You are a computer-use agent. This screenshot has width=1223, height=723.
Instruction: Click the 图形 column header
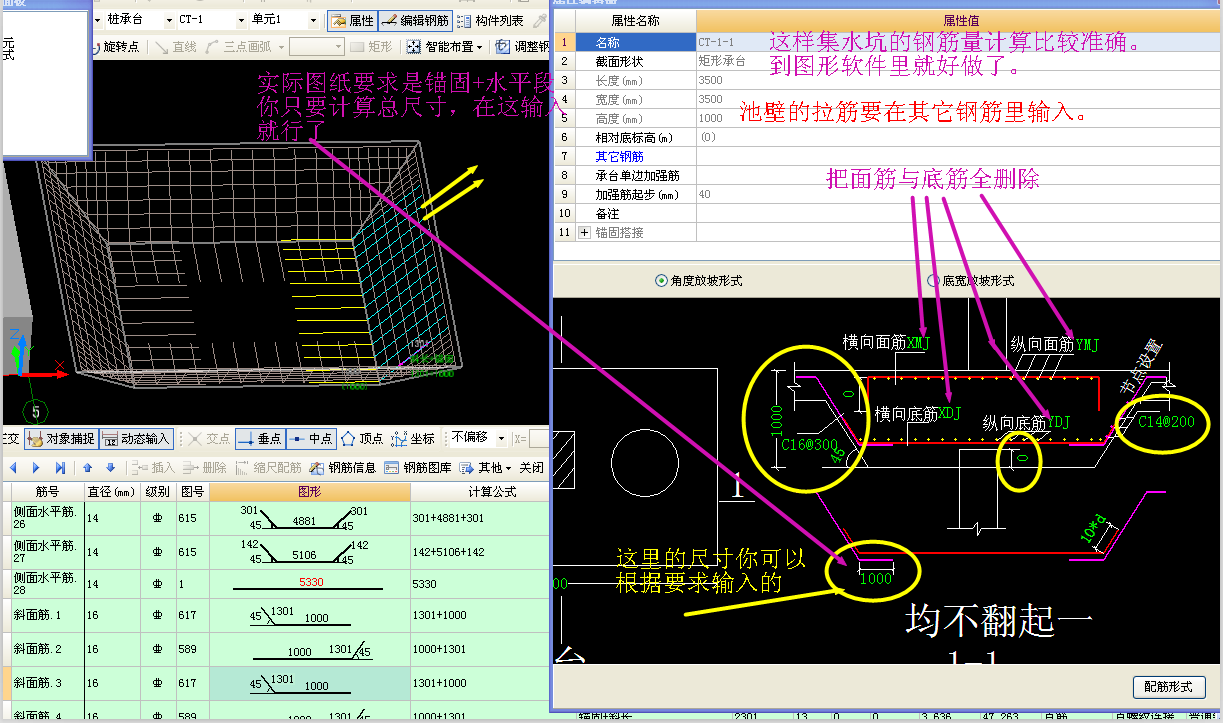(310, 492)
